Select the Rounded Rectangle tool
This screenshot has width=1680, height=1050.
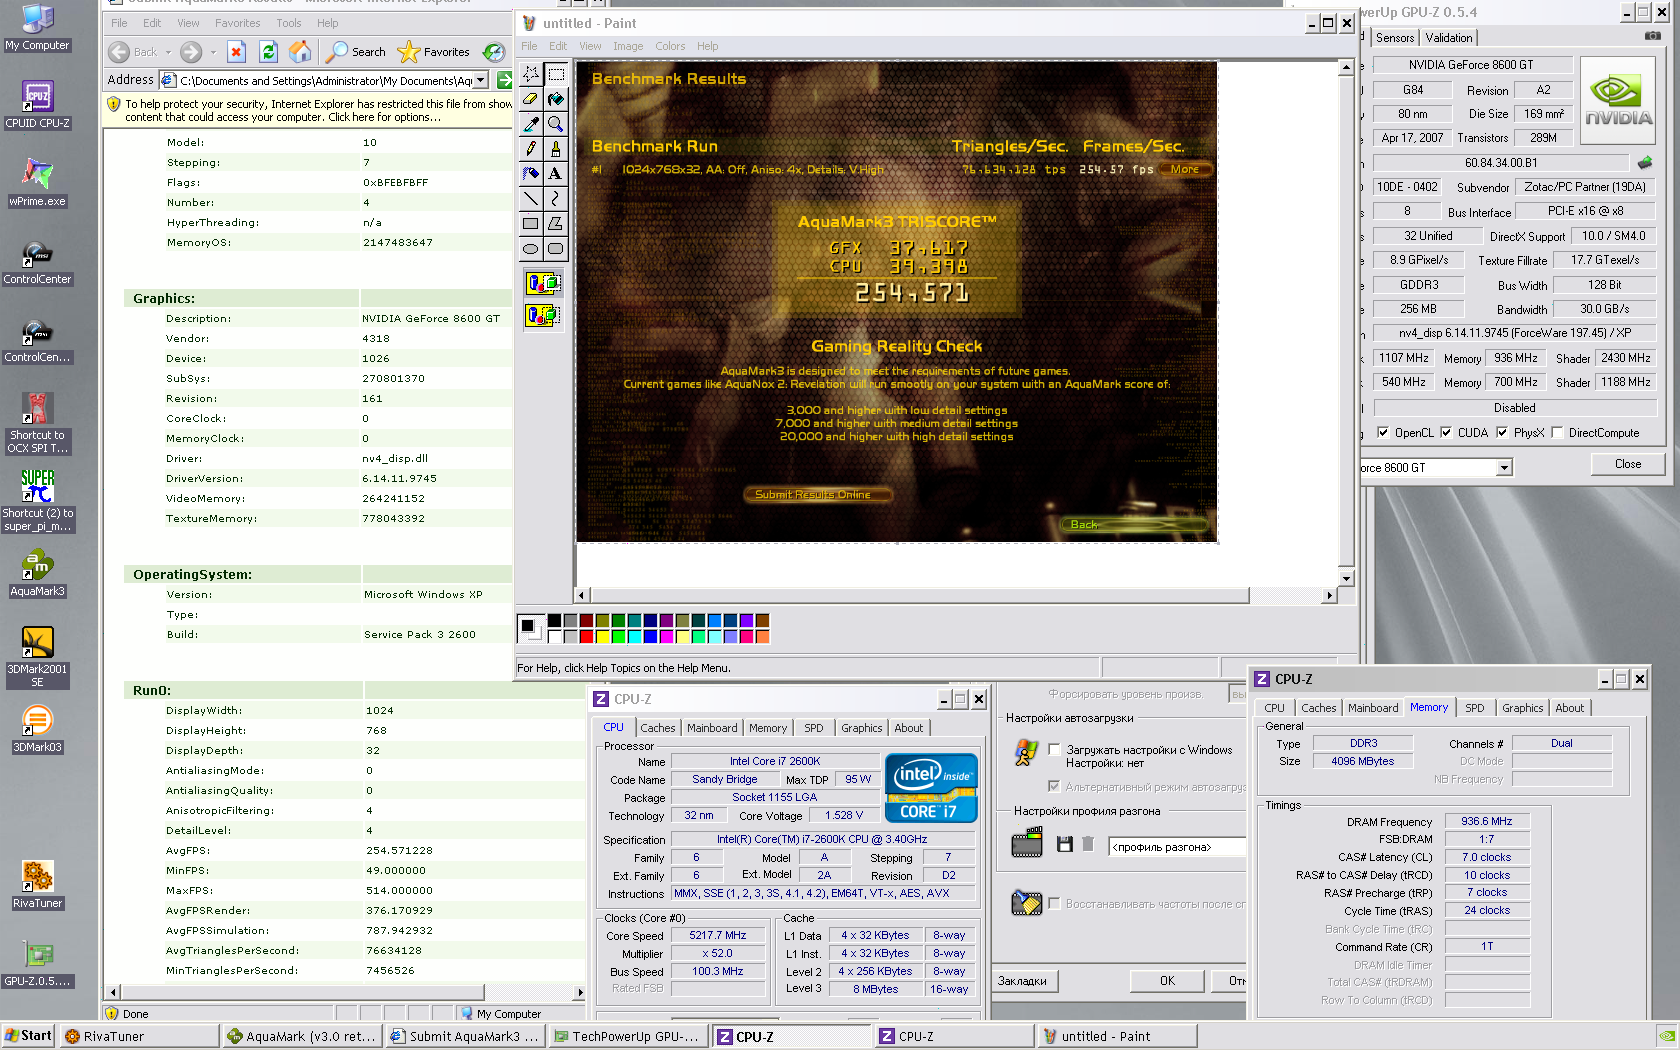556,249
